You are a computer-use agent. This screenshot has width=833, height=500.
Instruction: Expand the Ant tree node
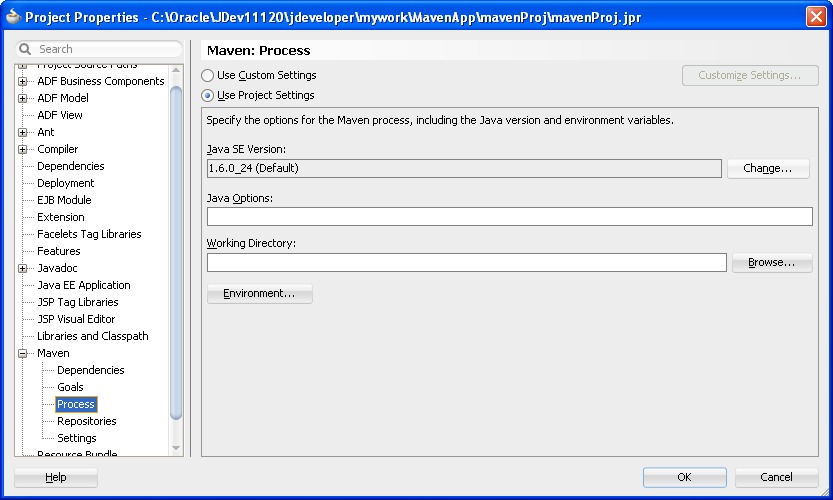pyautogui.click(x=22, y=132)
